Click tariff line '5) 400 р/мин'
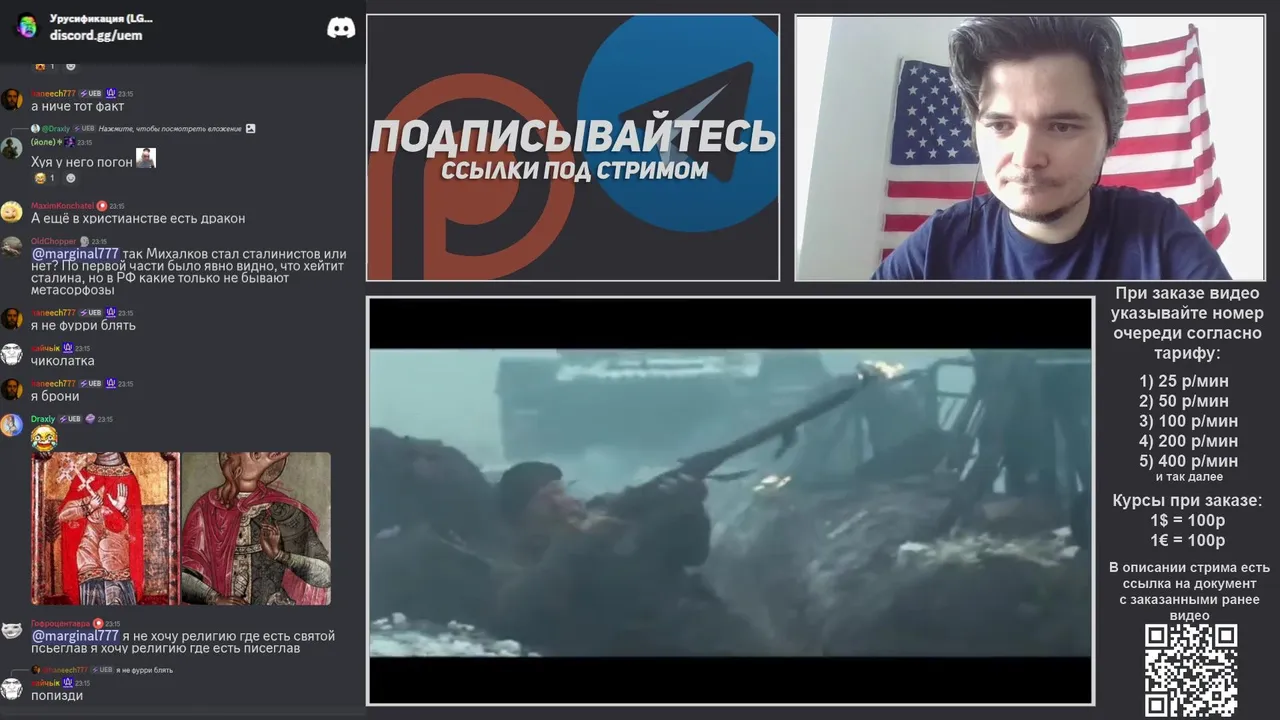 1188,461
